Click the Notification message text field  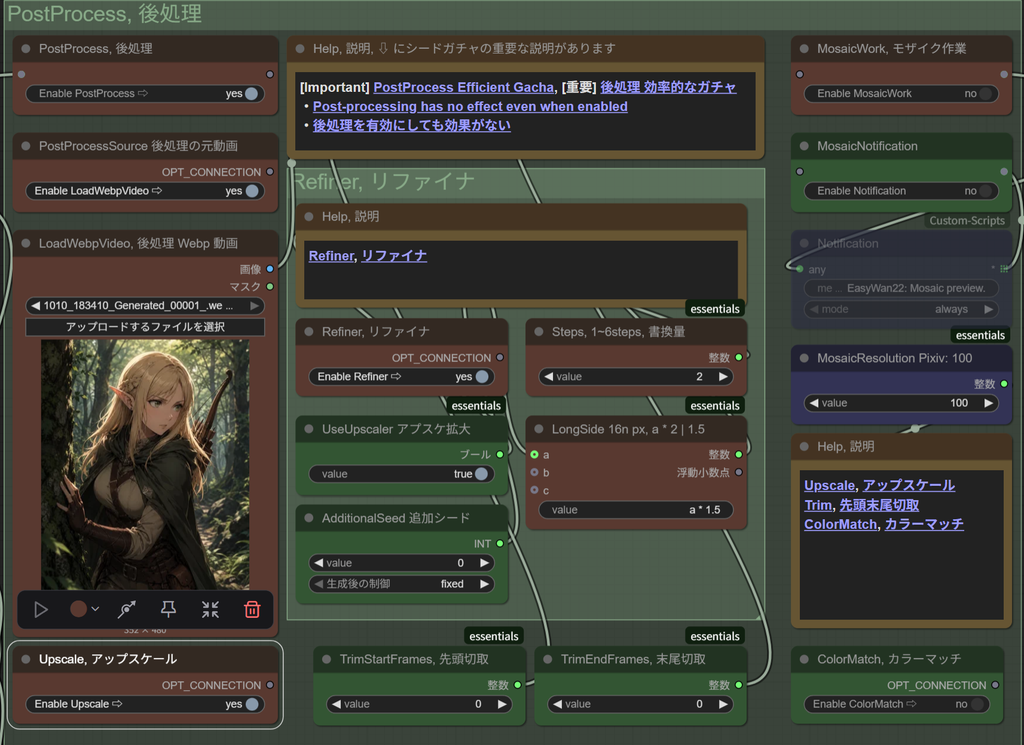901,288
